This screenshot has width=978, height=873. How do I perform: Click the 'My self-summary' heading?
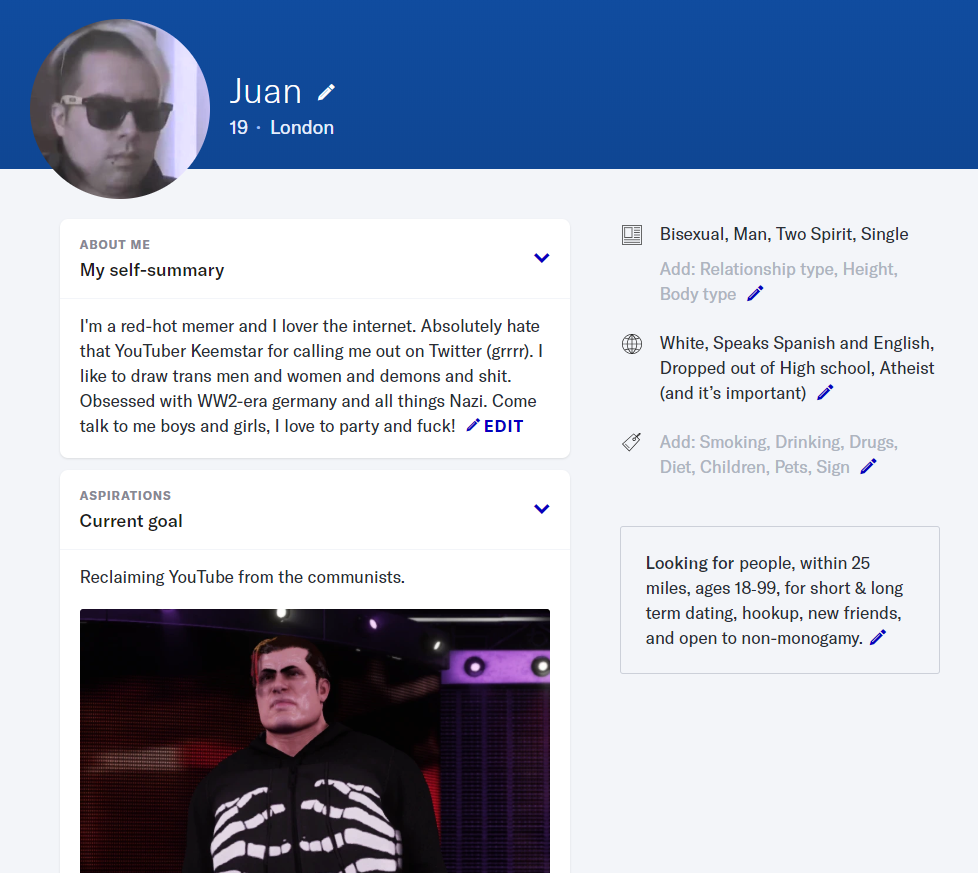[152, 270]
